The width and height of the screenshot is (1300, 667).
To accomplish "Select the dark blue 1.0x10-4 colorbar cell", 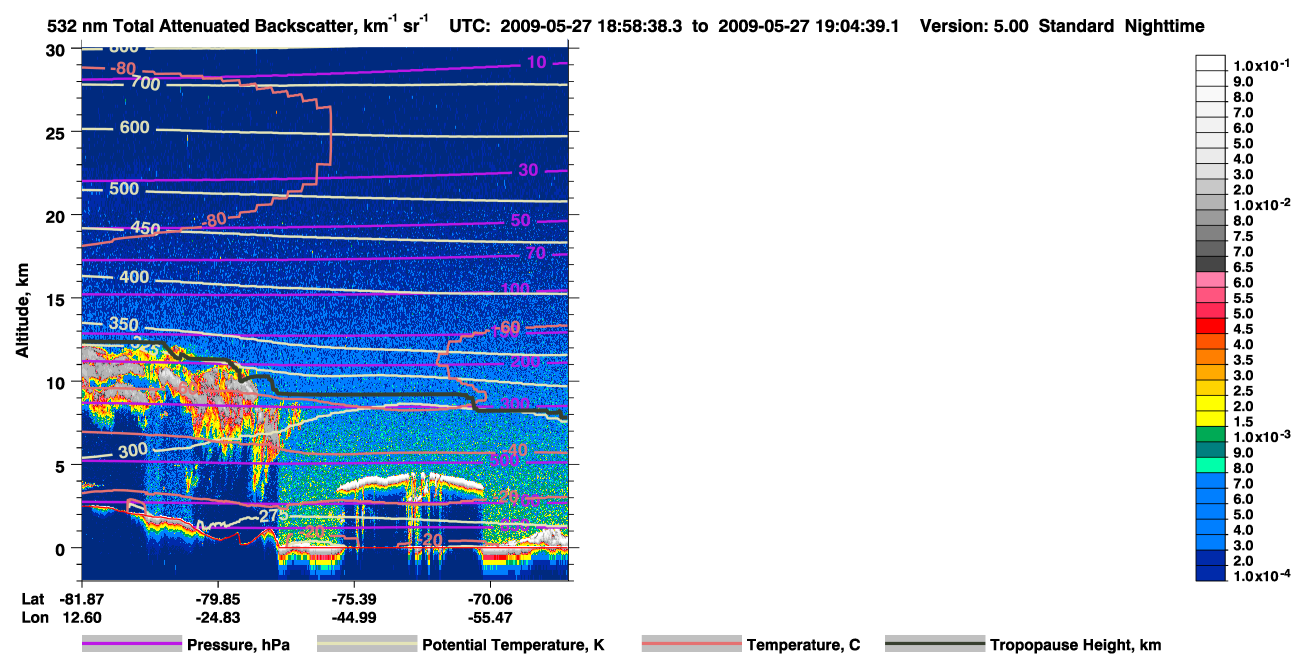I will 1211,573.
